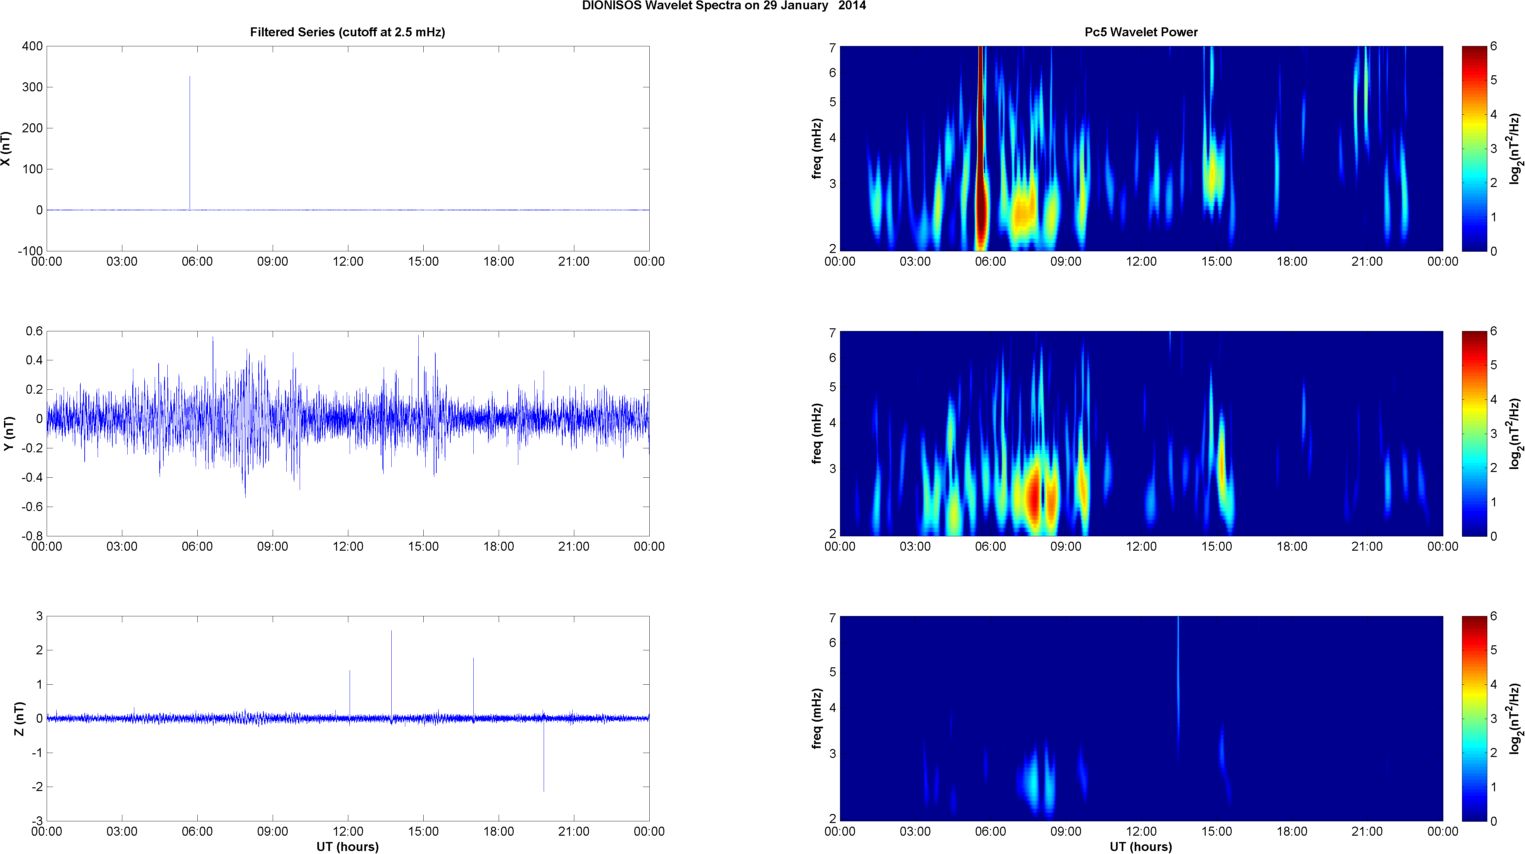Click the tallest positive spike in Z series
The width and height of the screenshot is (1525, 854).
tap(391, 674)
